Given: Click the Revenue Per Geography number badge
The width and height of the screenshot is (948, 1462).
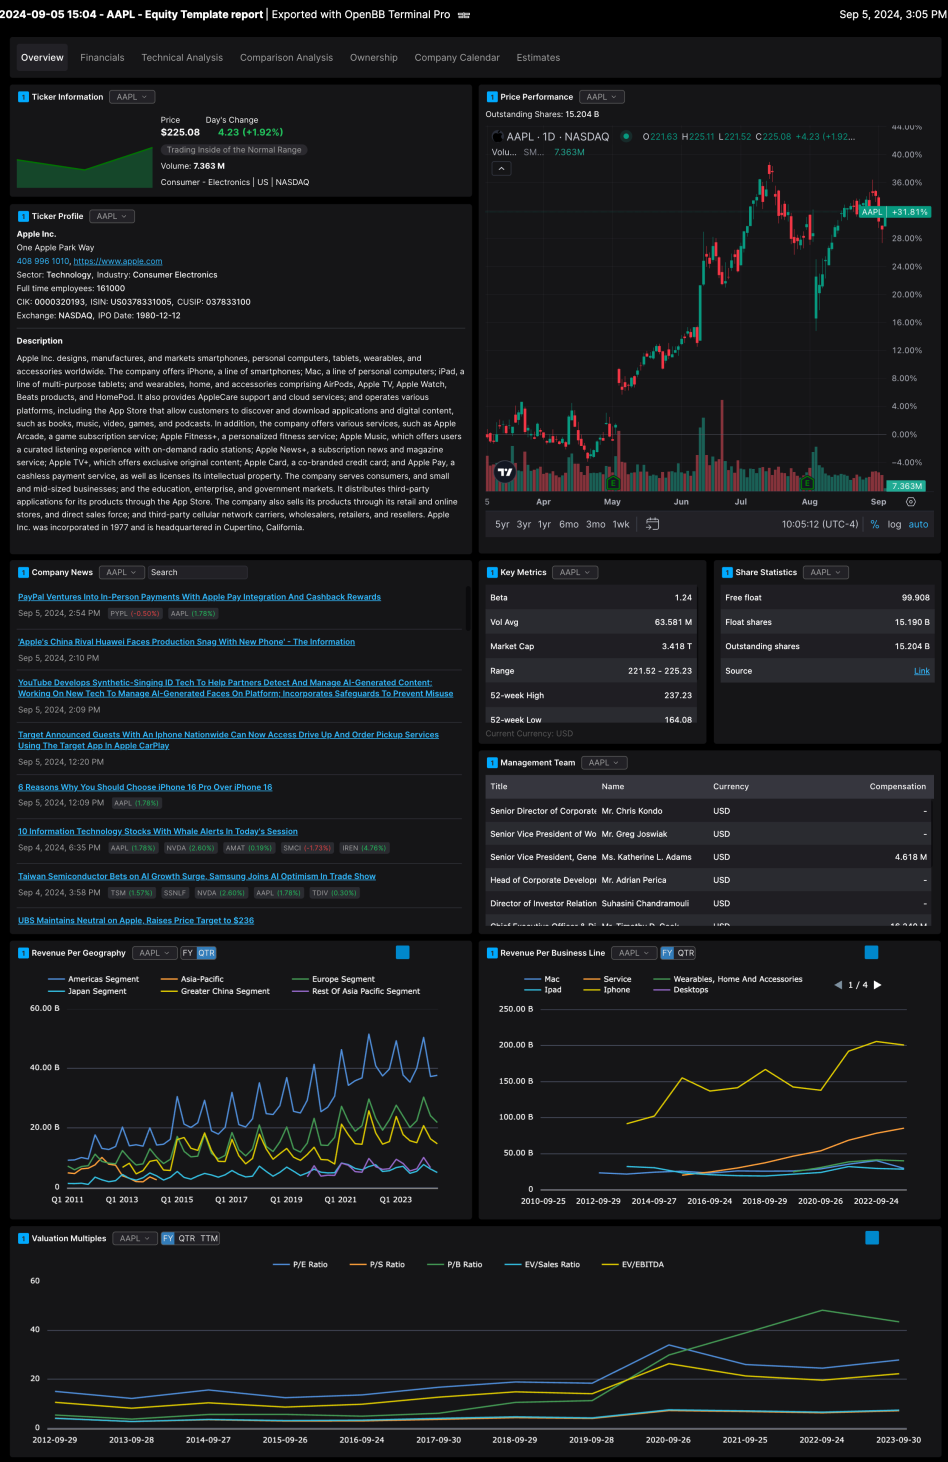Looking at the screenshot, I should pos(23,953).
